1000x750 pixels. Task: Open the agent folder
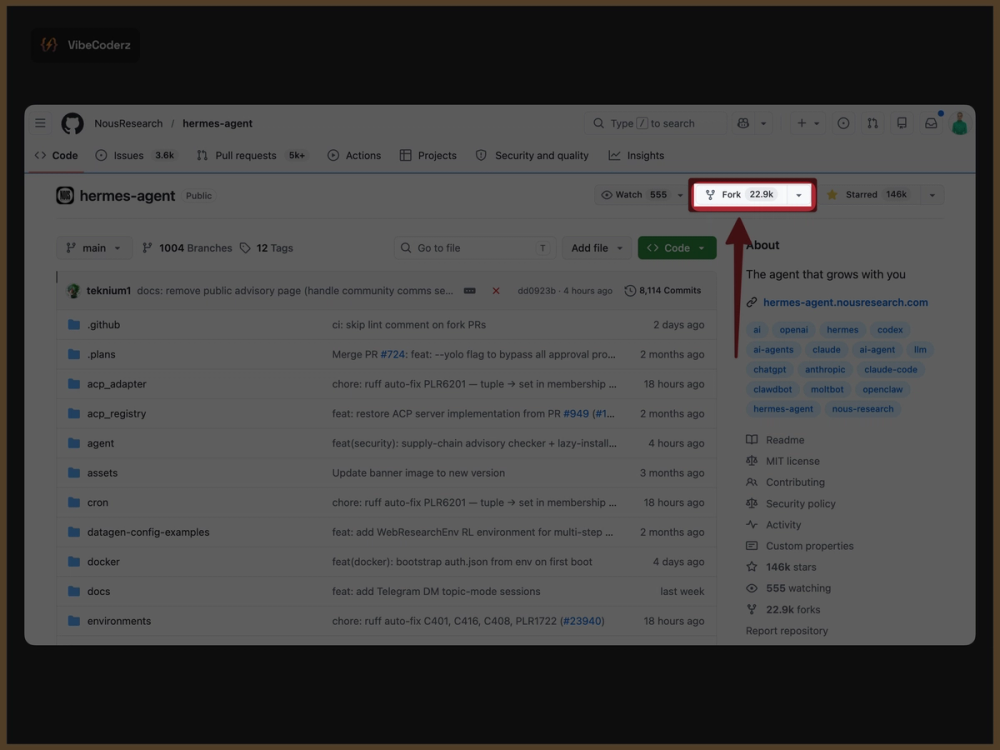pos(101,443)
